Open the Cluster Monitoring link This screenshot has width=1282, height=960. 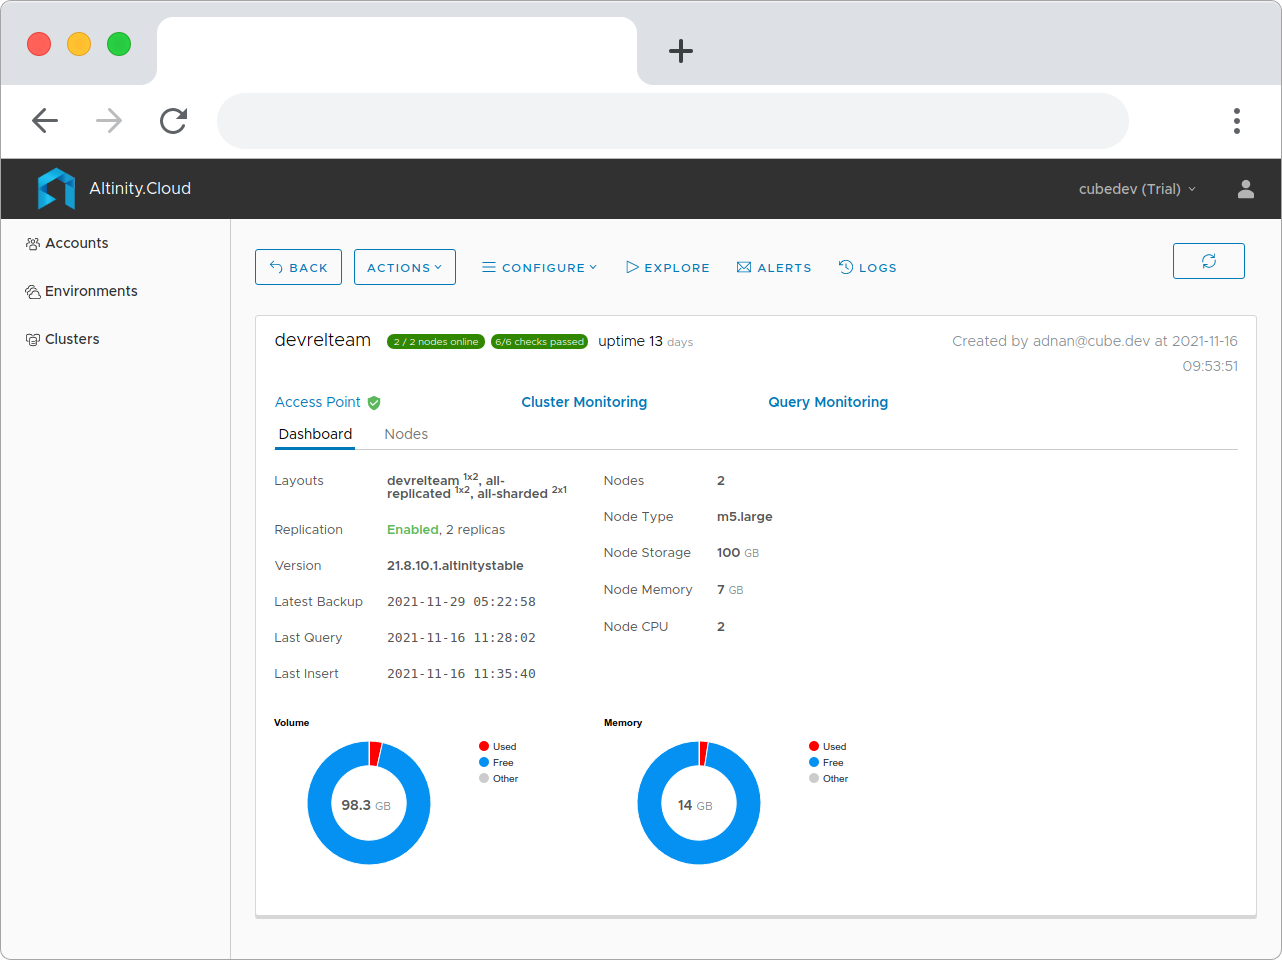[x=584, y=402]
